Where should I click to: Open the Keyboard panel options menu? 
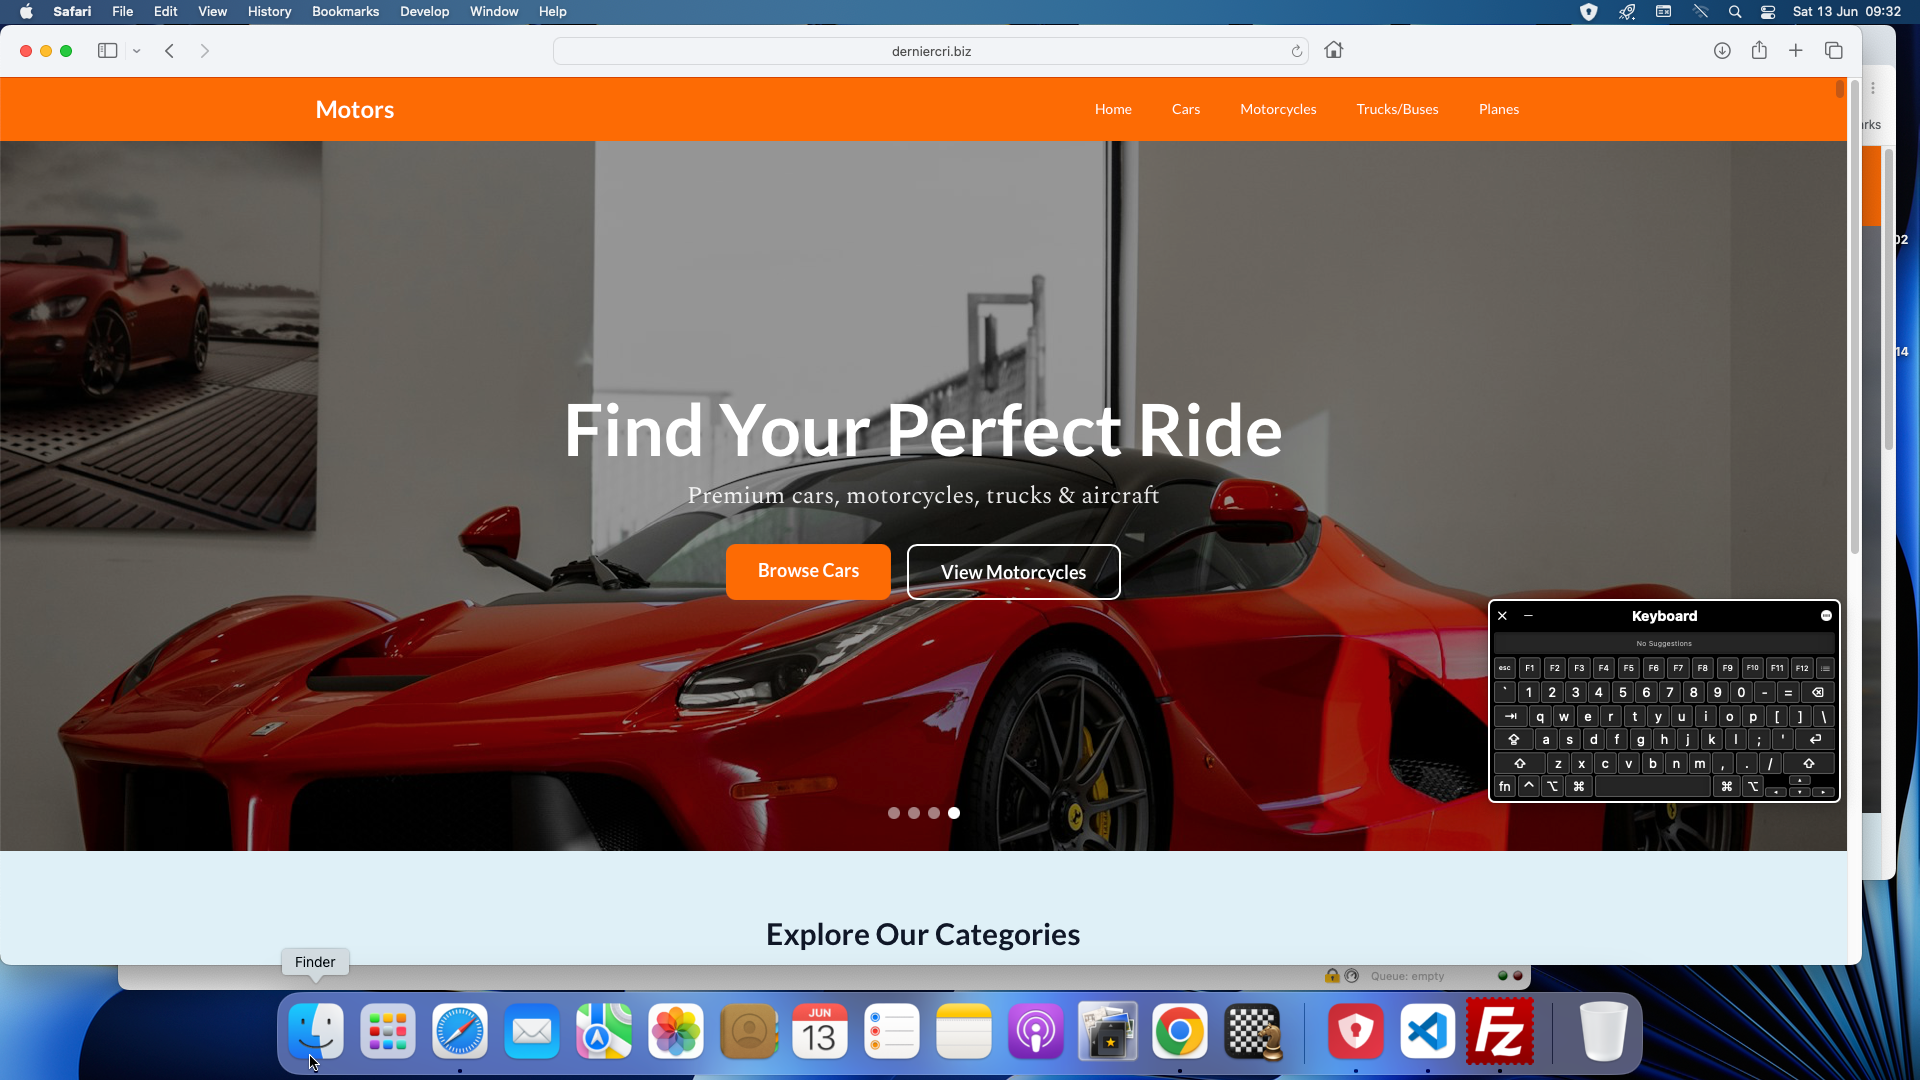pyautogui.click(x=1826, y=616)
